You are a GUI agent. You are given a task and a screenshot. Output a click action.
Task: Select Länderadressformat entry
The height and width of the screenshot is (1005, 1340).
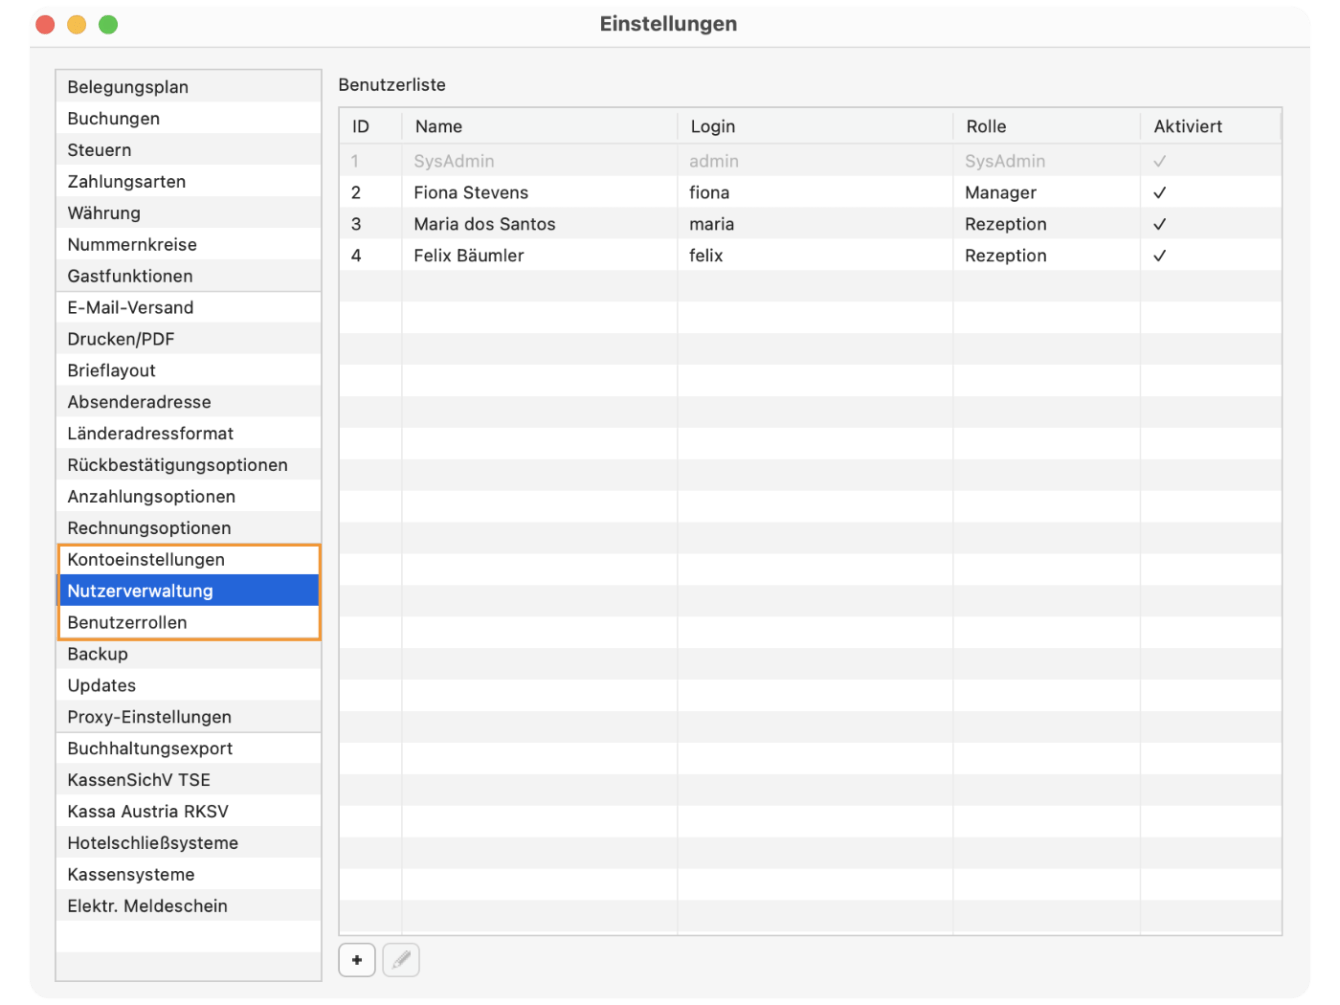[188, 433]
